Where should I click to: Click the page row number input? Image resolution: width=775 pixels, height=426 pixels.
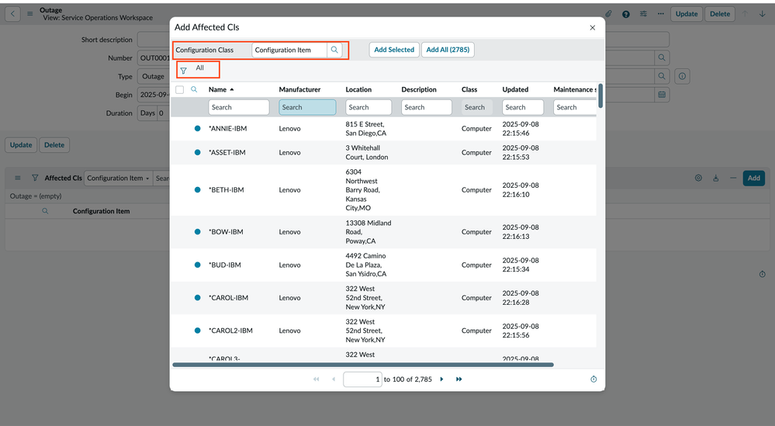(x=362, y=379)
